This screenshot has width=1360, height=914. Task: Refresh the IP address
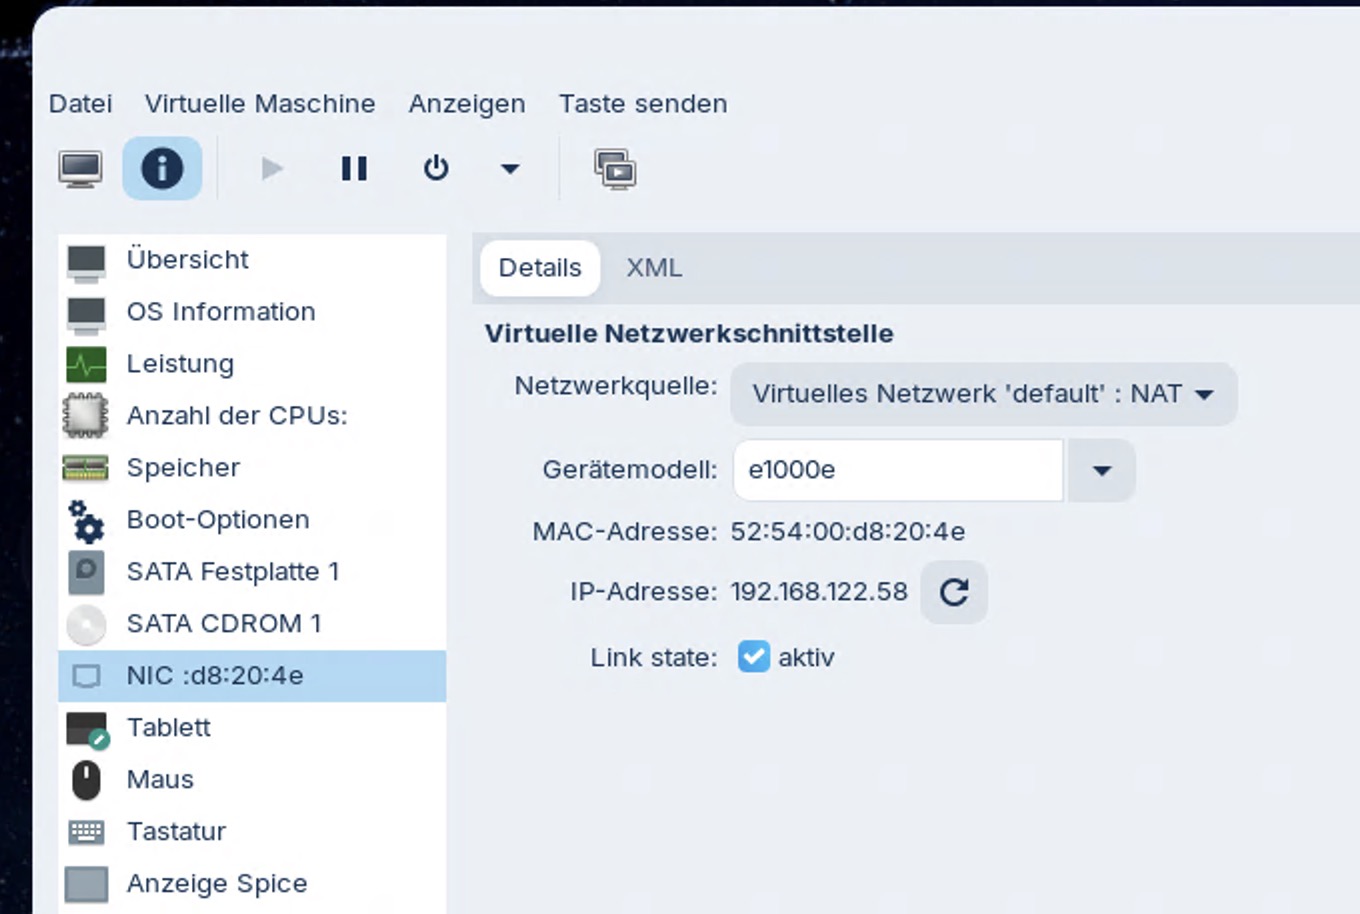click(x=954, y=592)
